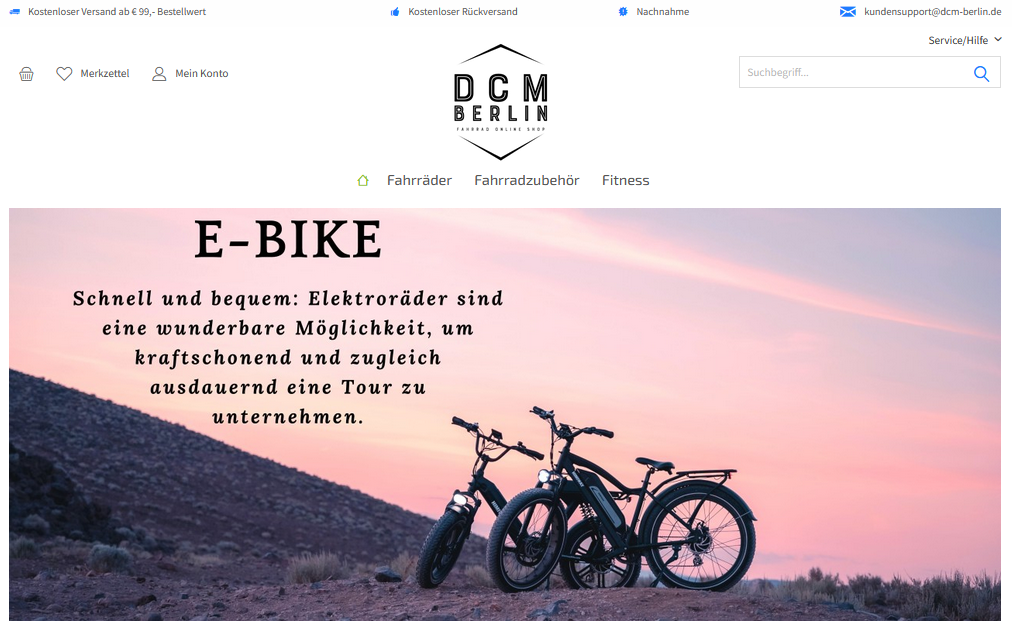
Task: Click the Nachnahme badge icon
Action: tap(623, 12)
